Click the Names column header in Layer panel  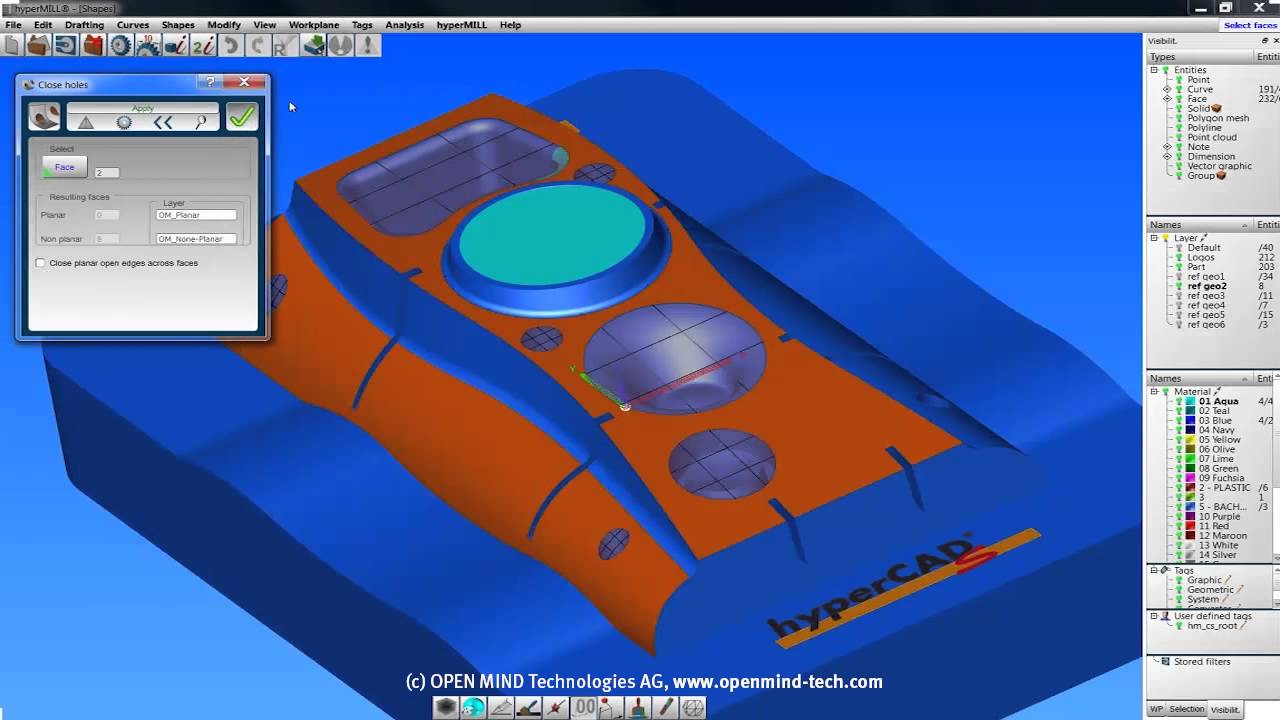click(1200, 225)
